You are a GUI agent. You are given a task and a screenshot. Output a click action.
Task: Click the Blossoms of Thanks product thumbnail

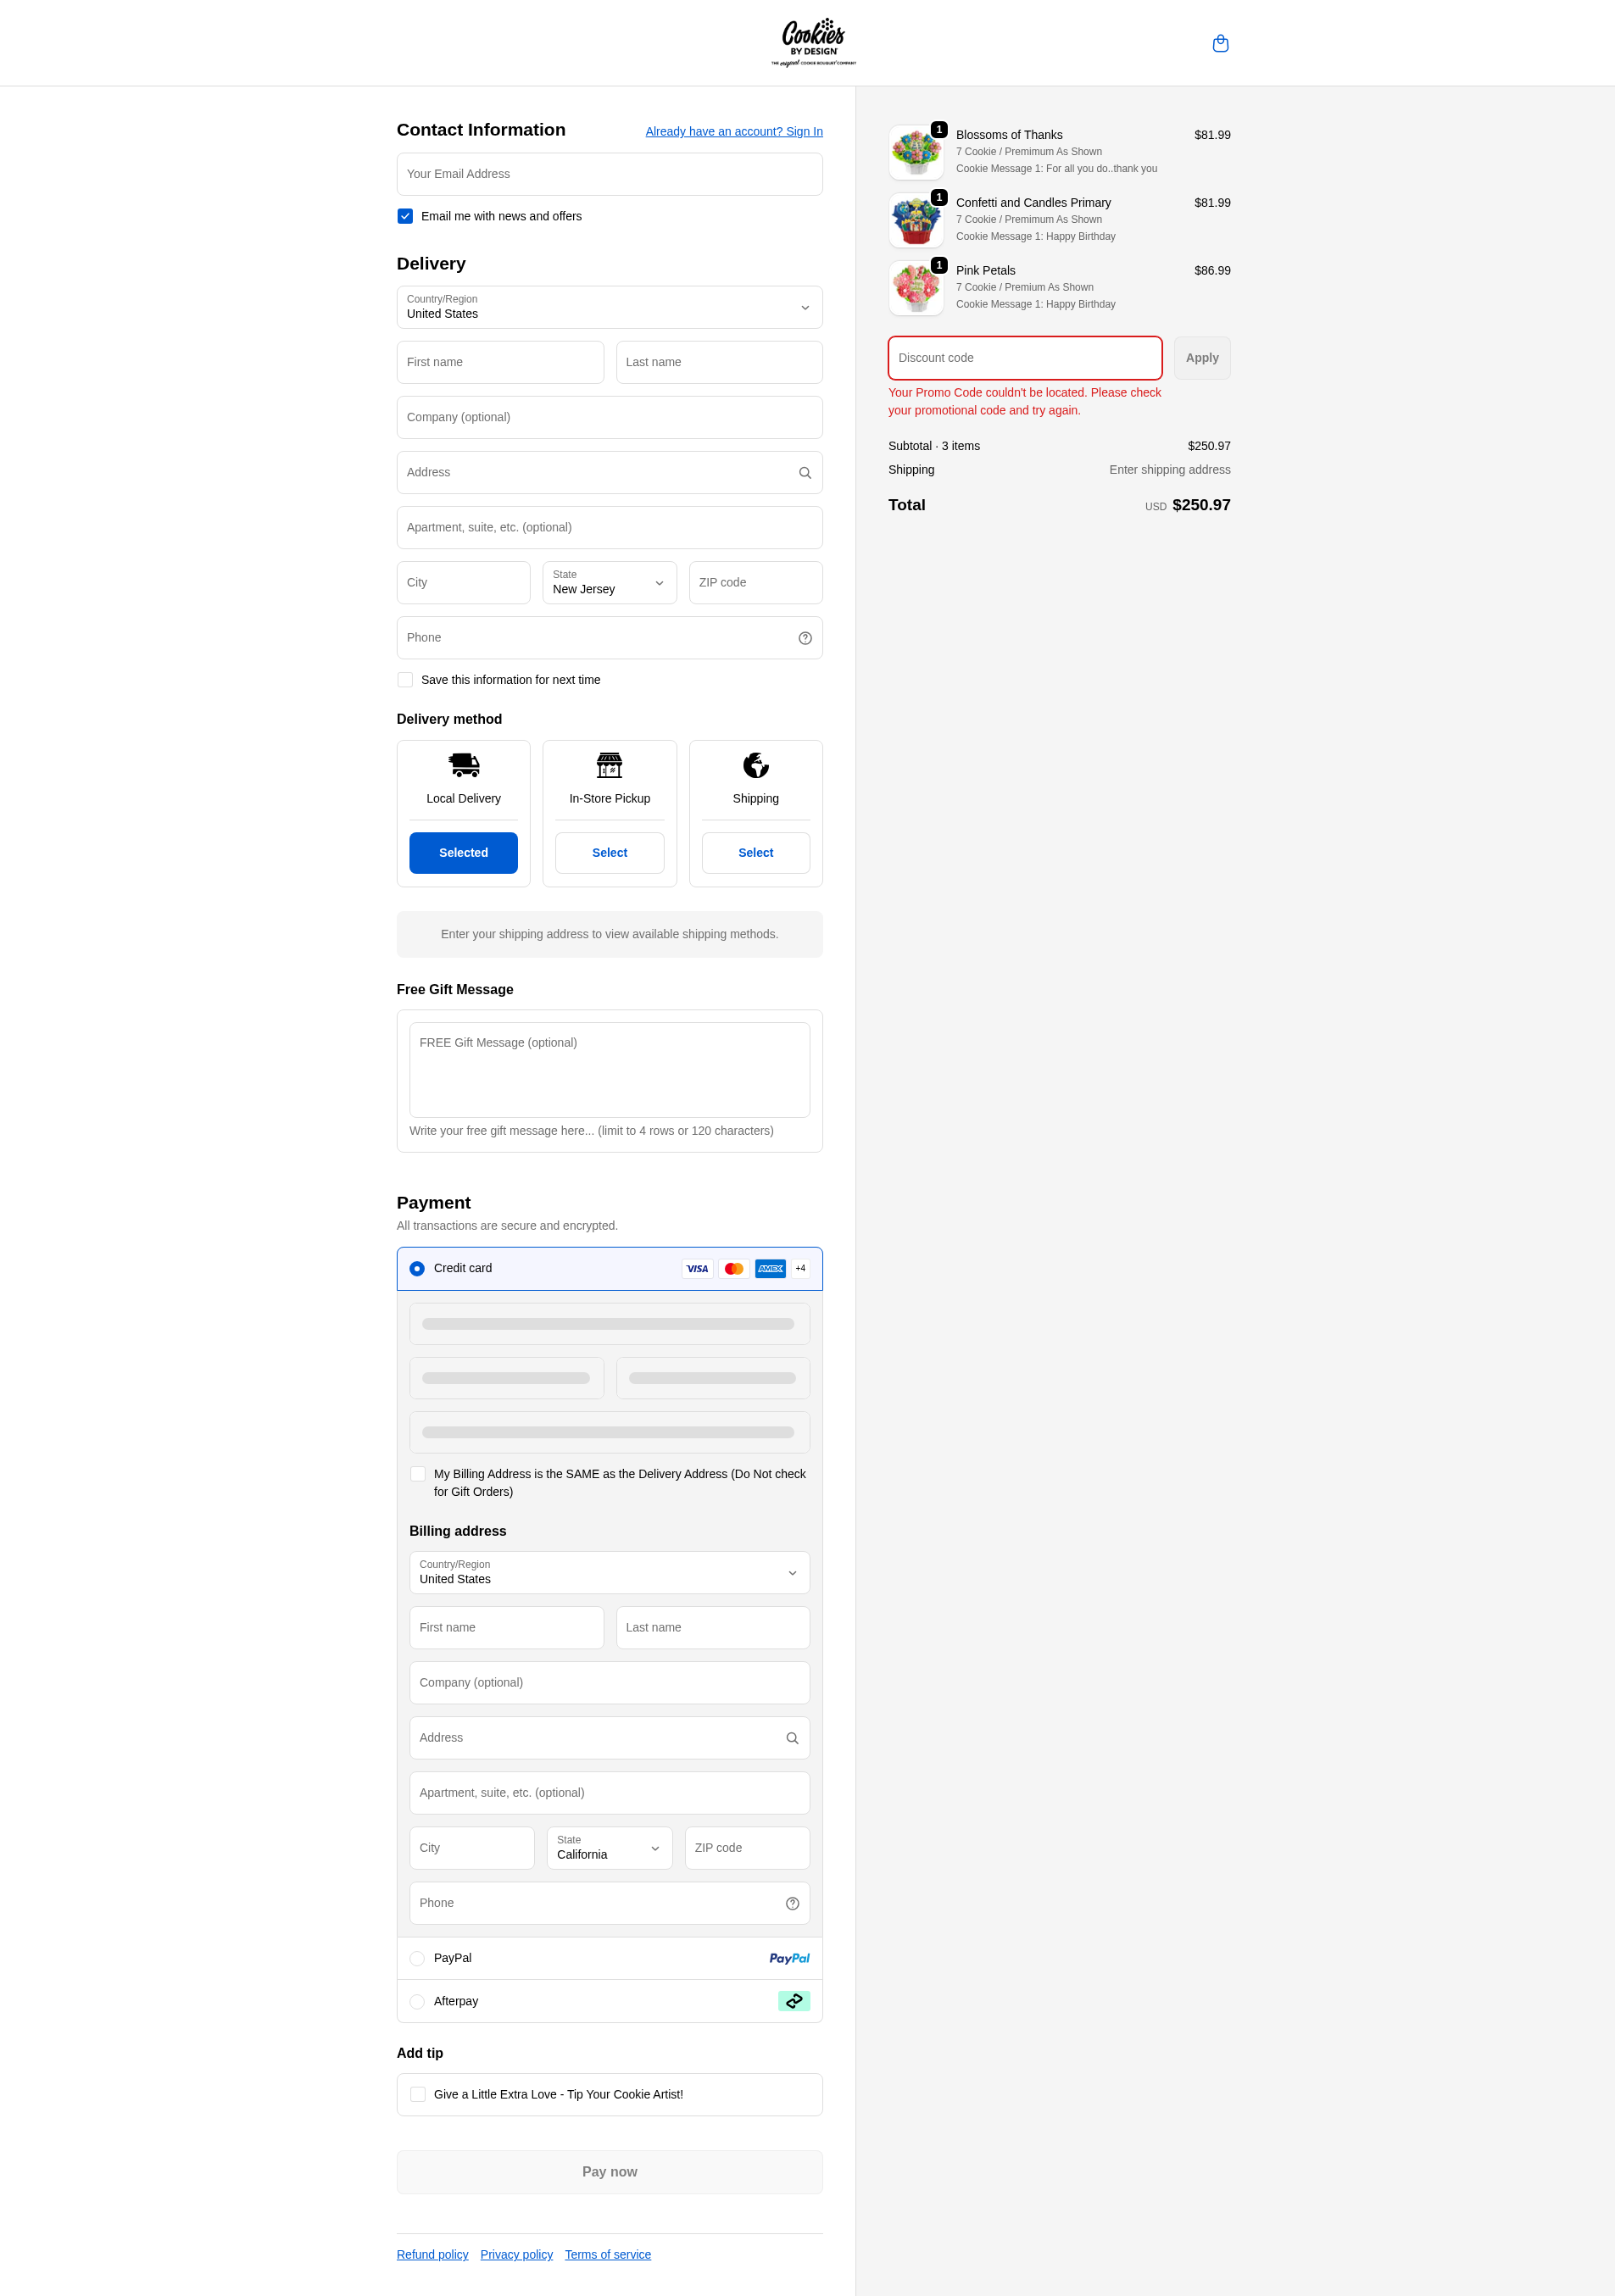(916, 152)
